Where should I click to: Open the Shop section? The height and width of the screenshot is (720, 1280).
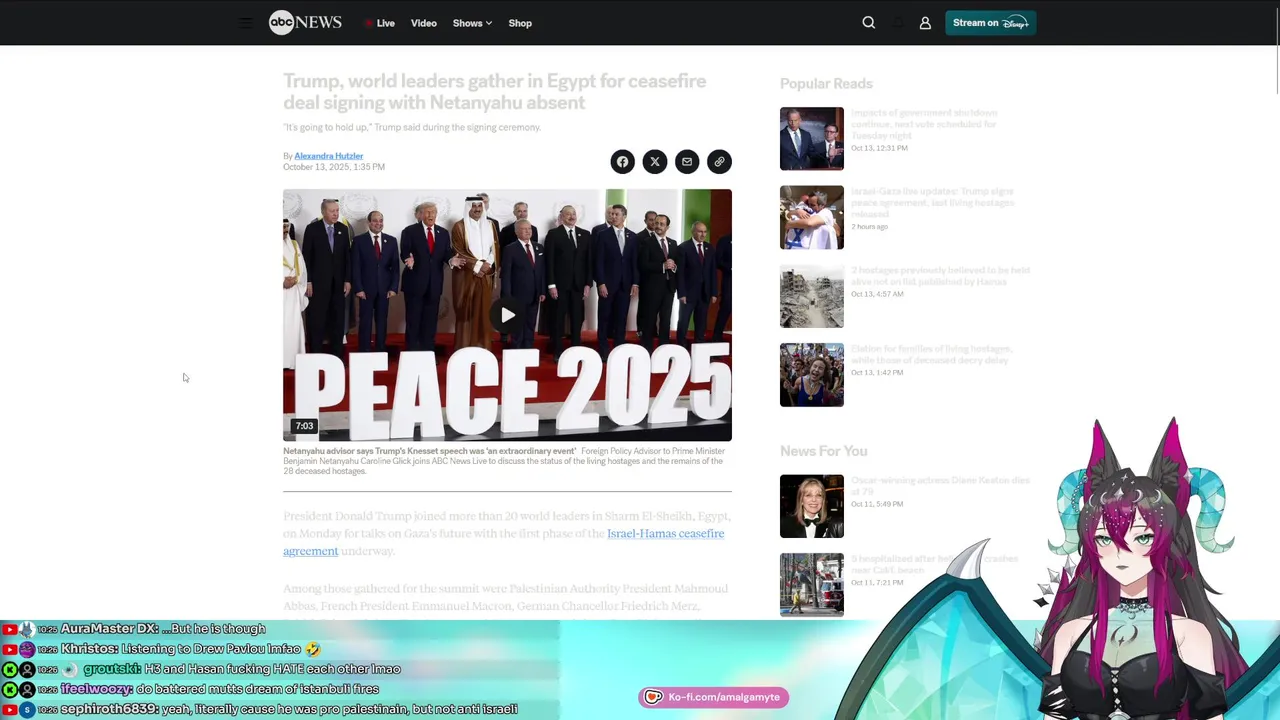pyautogui.click(x=520, y=23)
